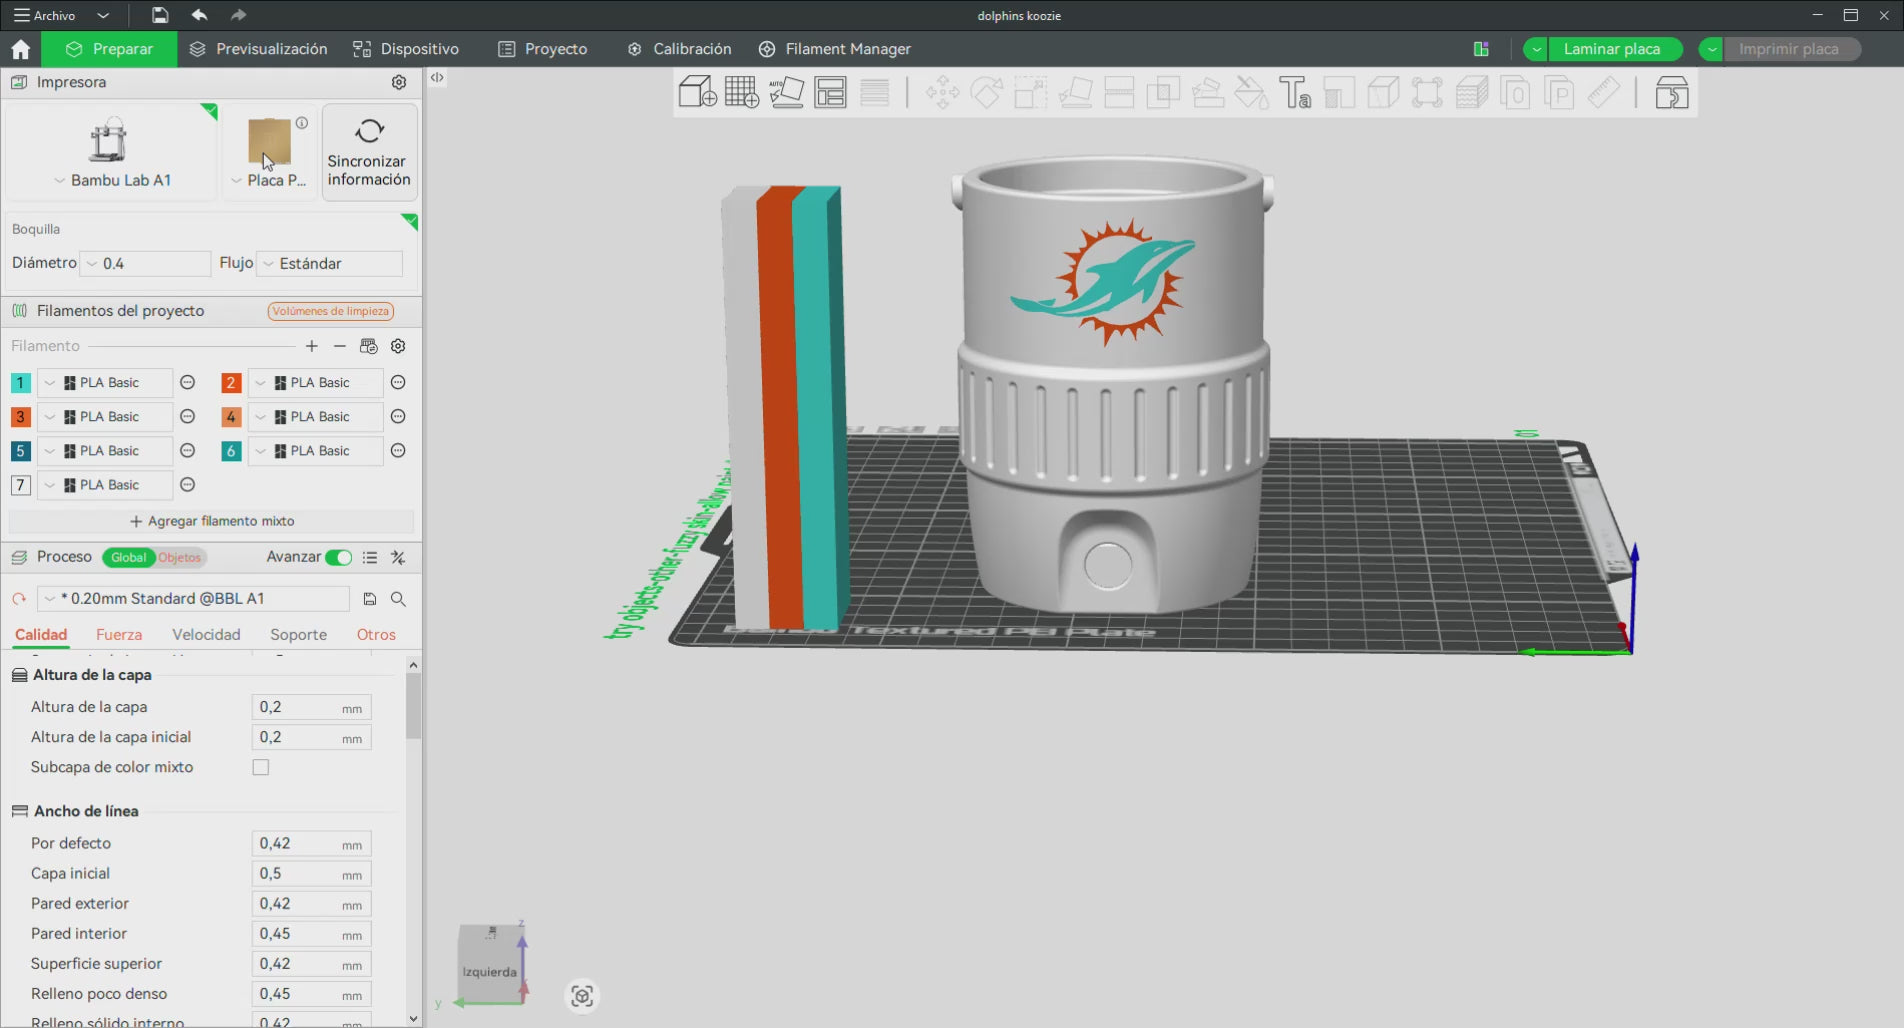Enable Subcapa de color mixto checkbox
The height and width of the screenshot is (1028, 1904).
[x=261, y=767]
